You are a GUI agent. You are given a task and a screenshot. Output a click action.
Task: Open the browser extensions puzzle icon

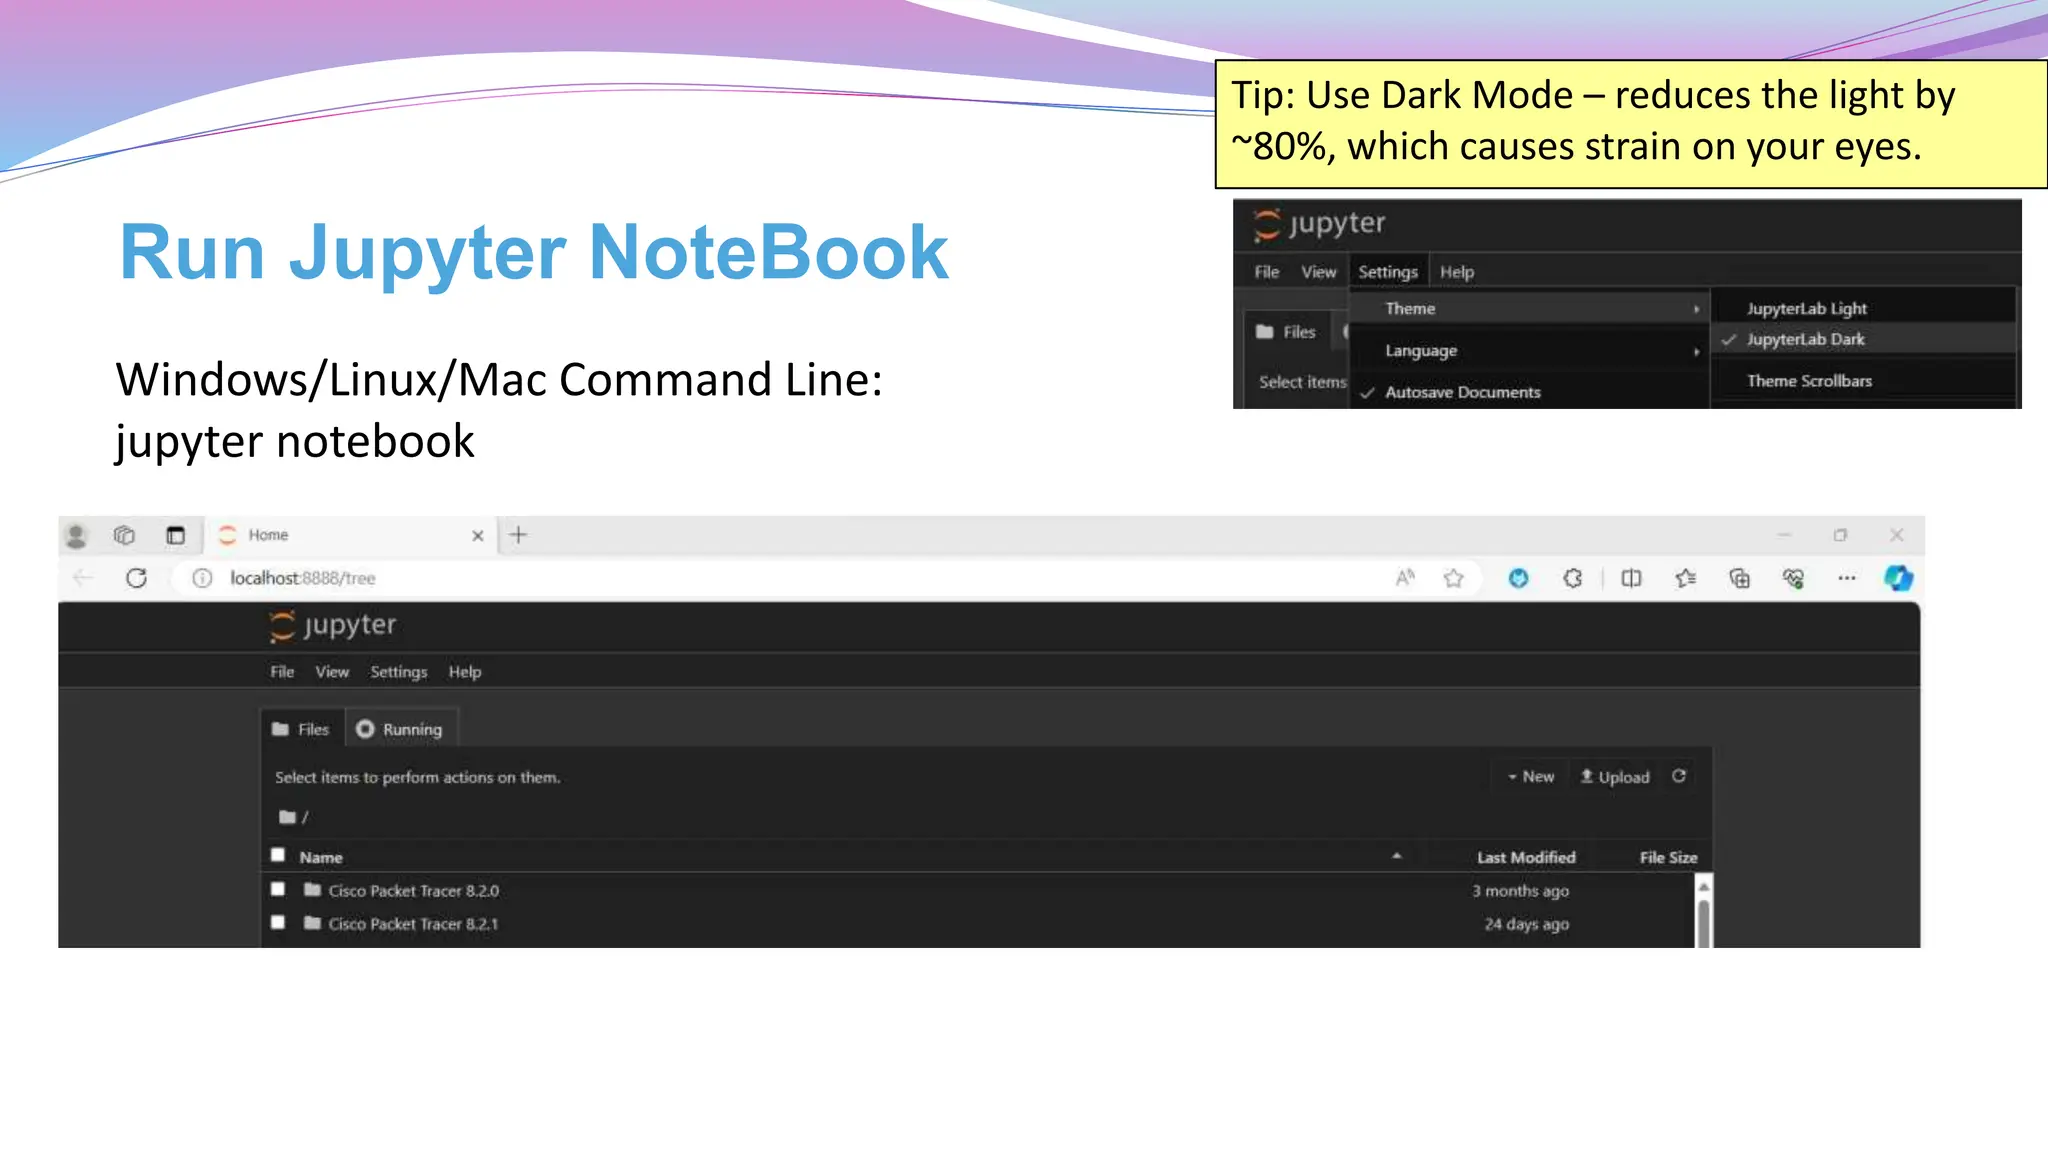[x=1572, y=578]
